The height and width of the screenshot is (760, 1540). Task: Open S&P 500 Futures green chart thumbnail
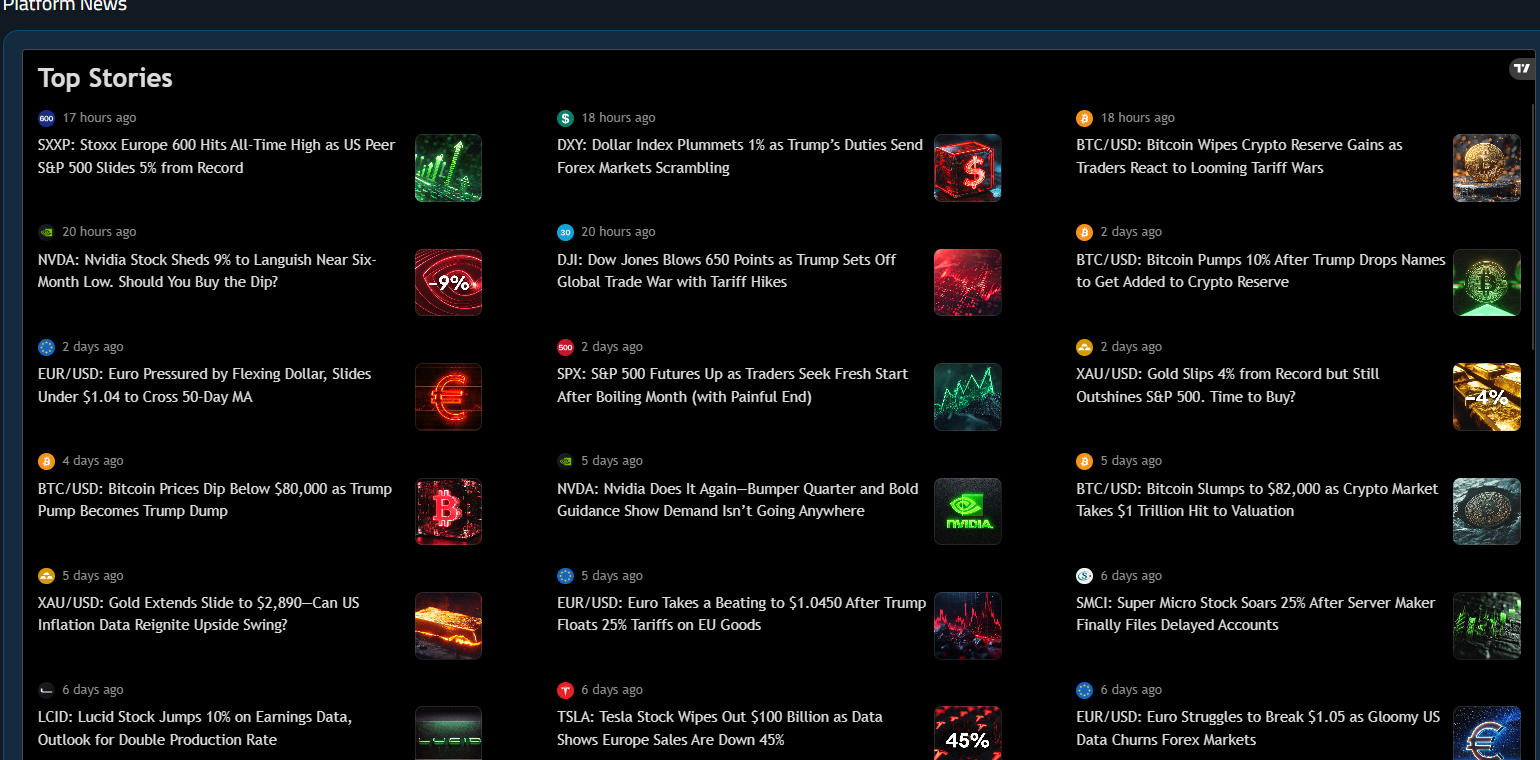[x=967, y=397]
